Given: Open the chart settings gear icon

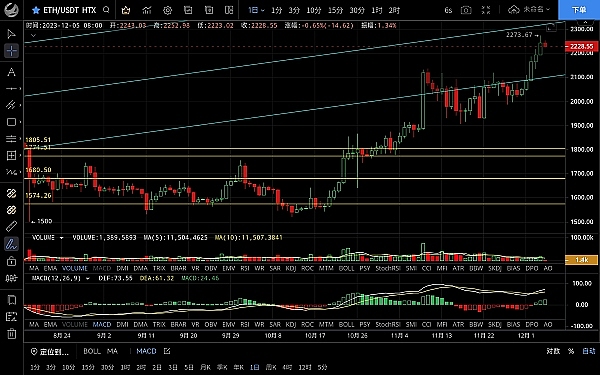Looking at the screenshot, I should click(x=167, y=10).
